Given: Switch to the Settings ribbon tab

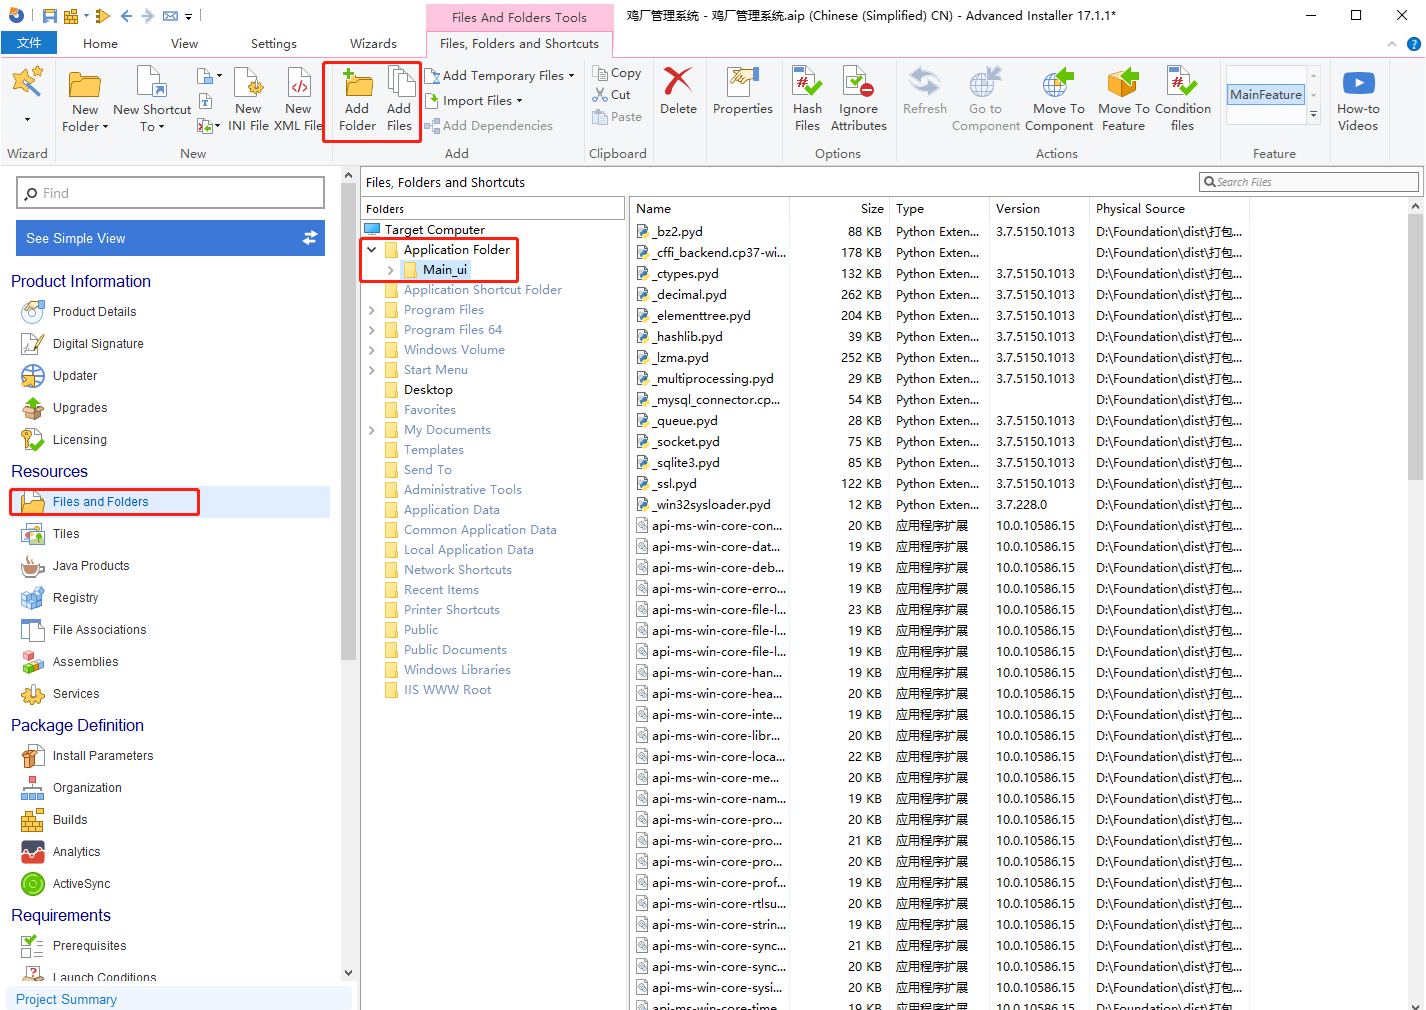Looking at the screenshot, I should pos(273,44).
